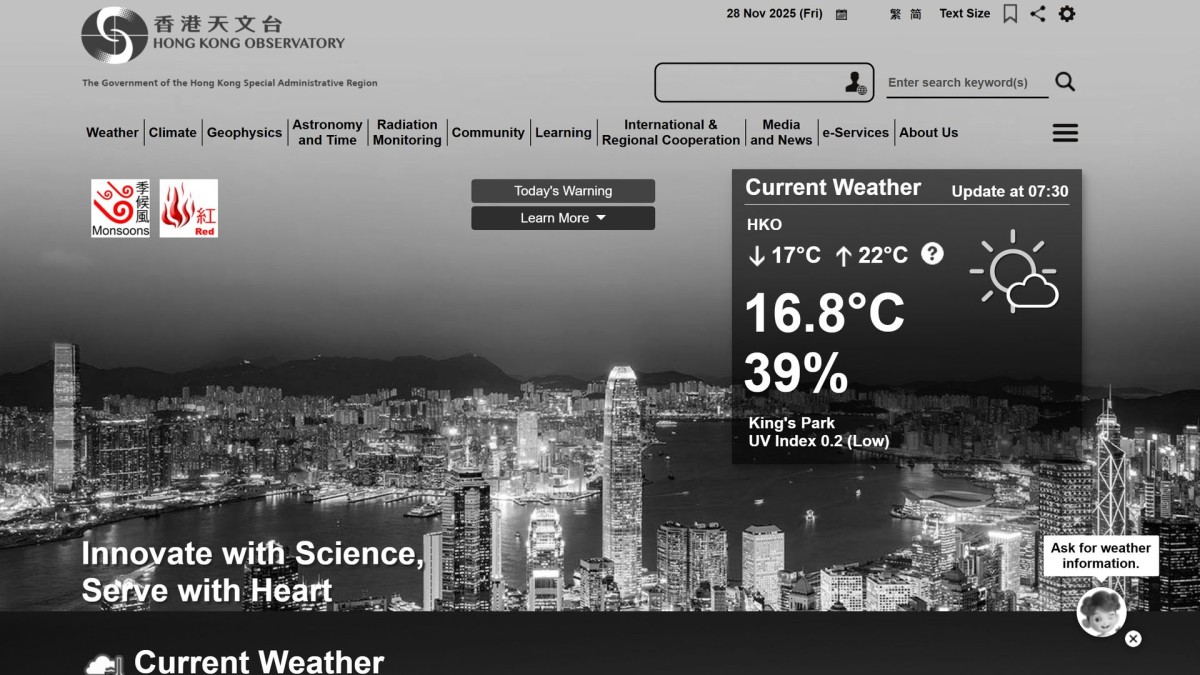Click the bookmark icon in the top bar
The image size is (1200, 675).
click(x=1010, y=13)
